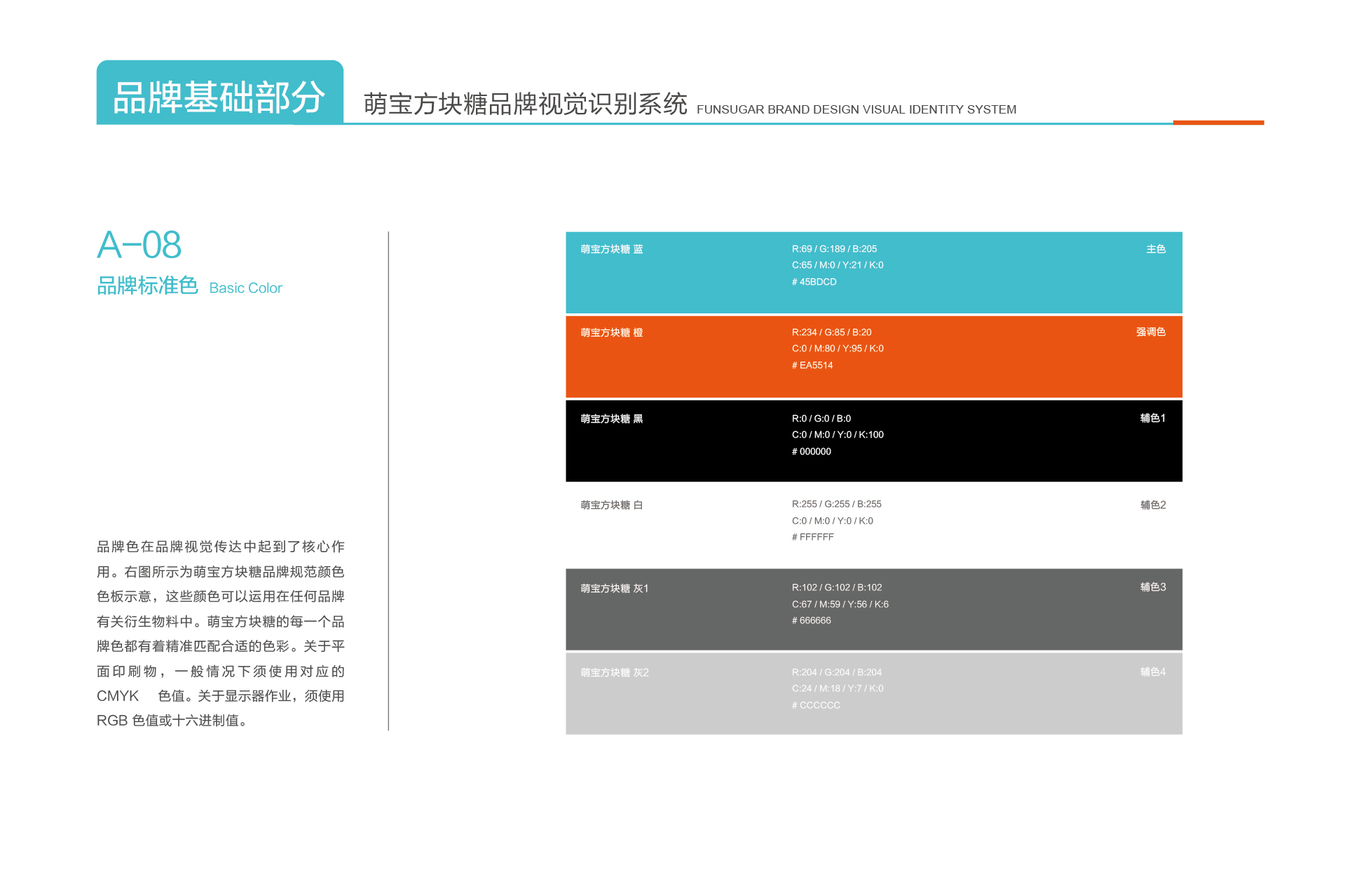Click the 辅色1 label
The width and height of the screenshot is (1366, 870).
(1153, 418)
